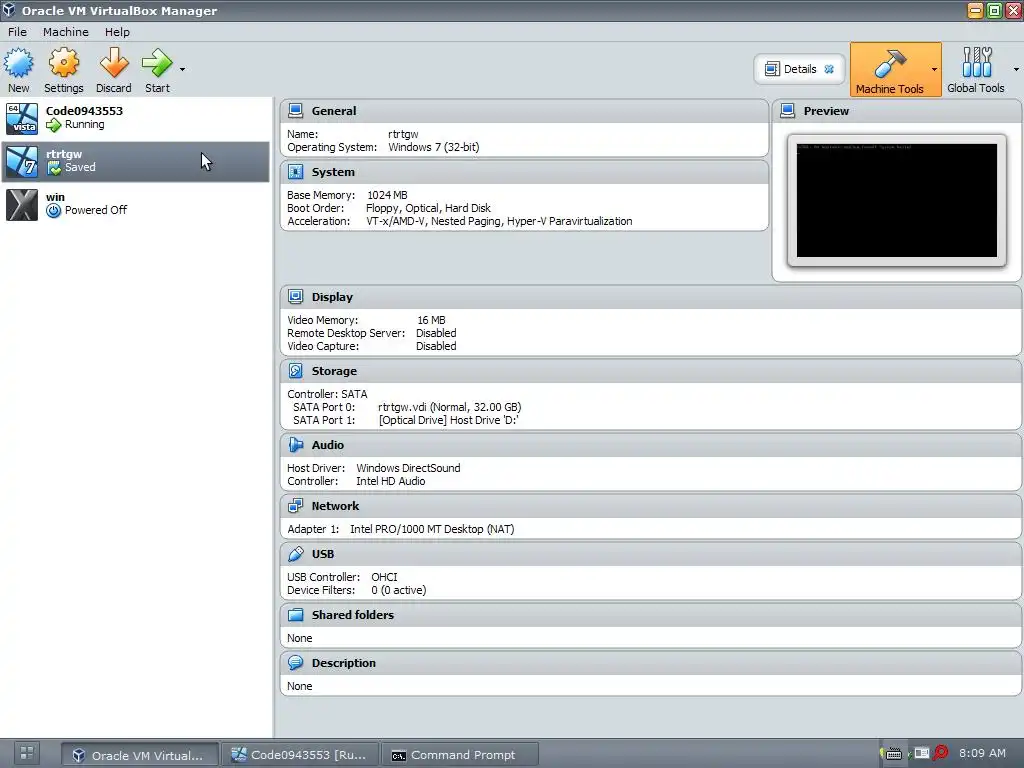The image size is (1024, 768).
Task: Click the Discard saved state icon
Action: pos(114,63)
